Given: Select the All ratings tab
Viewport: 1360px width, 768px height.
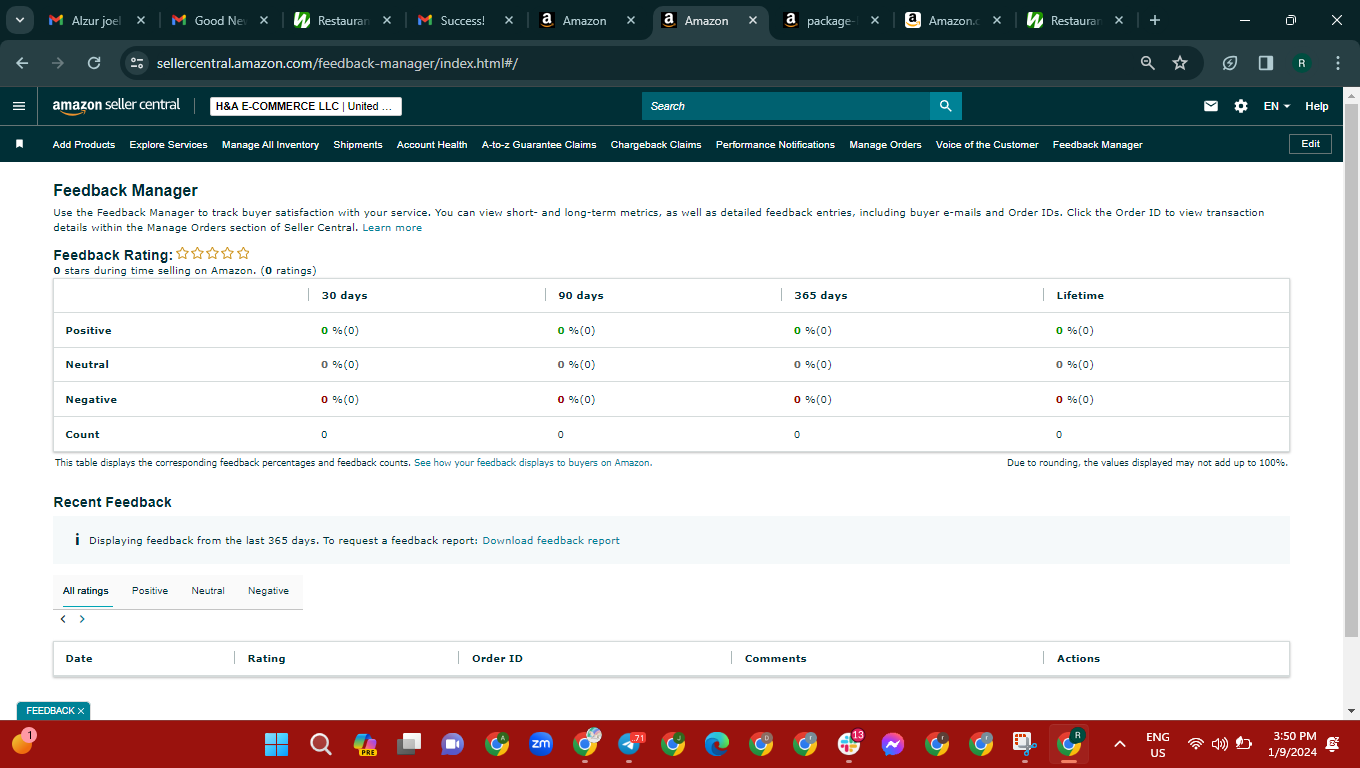Looking at the screenshot, I should [86, 591].
